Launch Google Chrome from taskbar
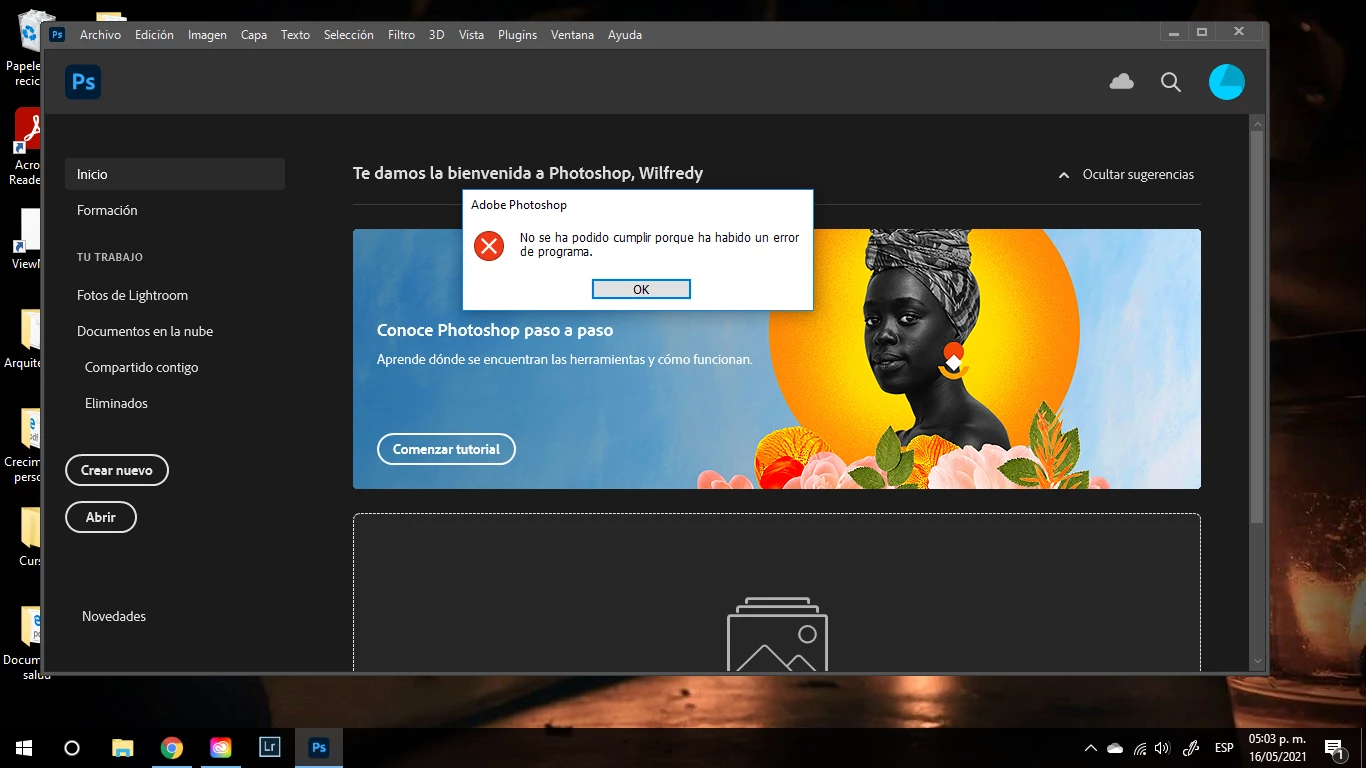Screen dimensions: 1366x768 [172, 748]
